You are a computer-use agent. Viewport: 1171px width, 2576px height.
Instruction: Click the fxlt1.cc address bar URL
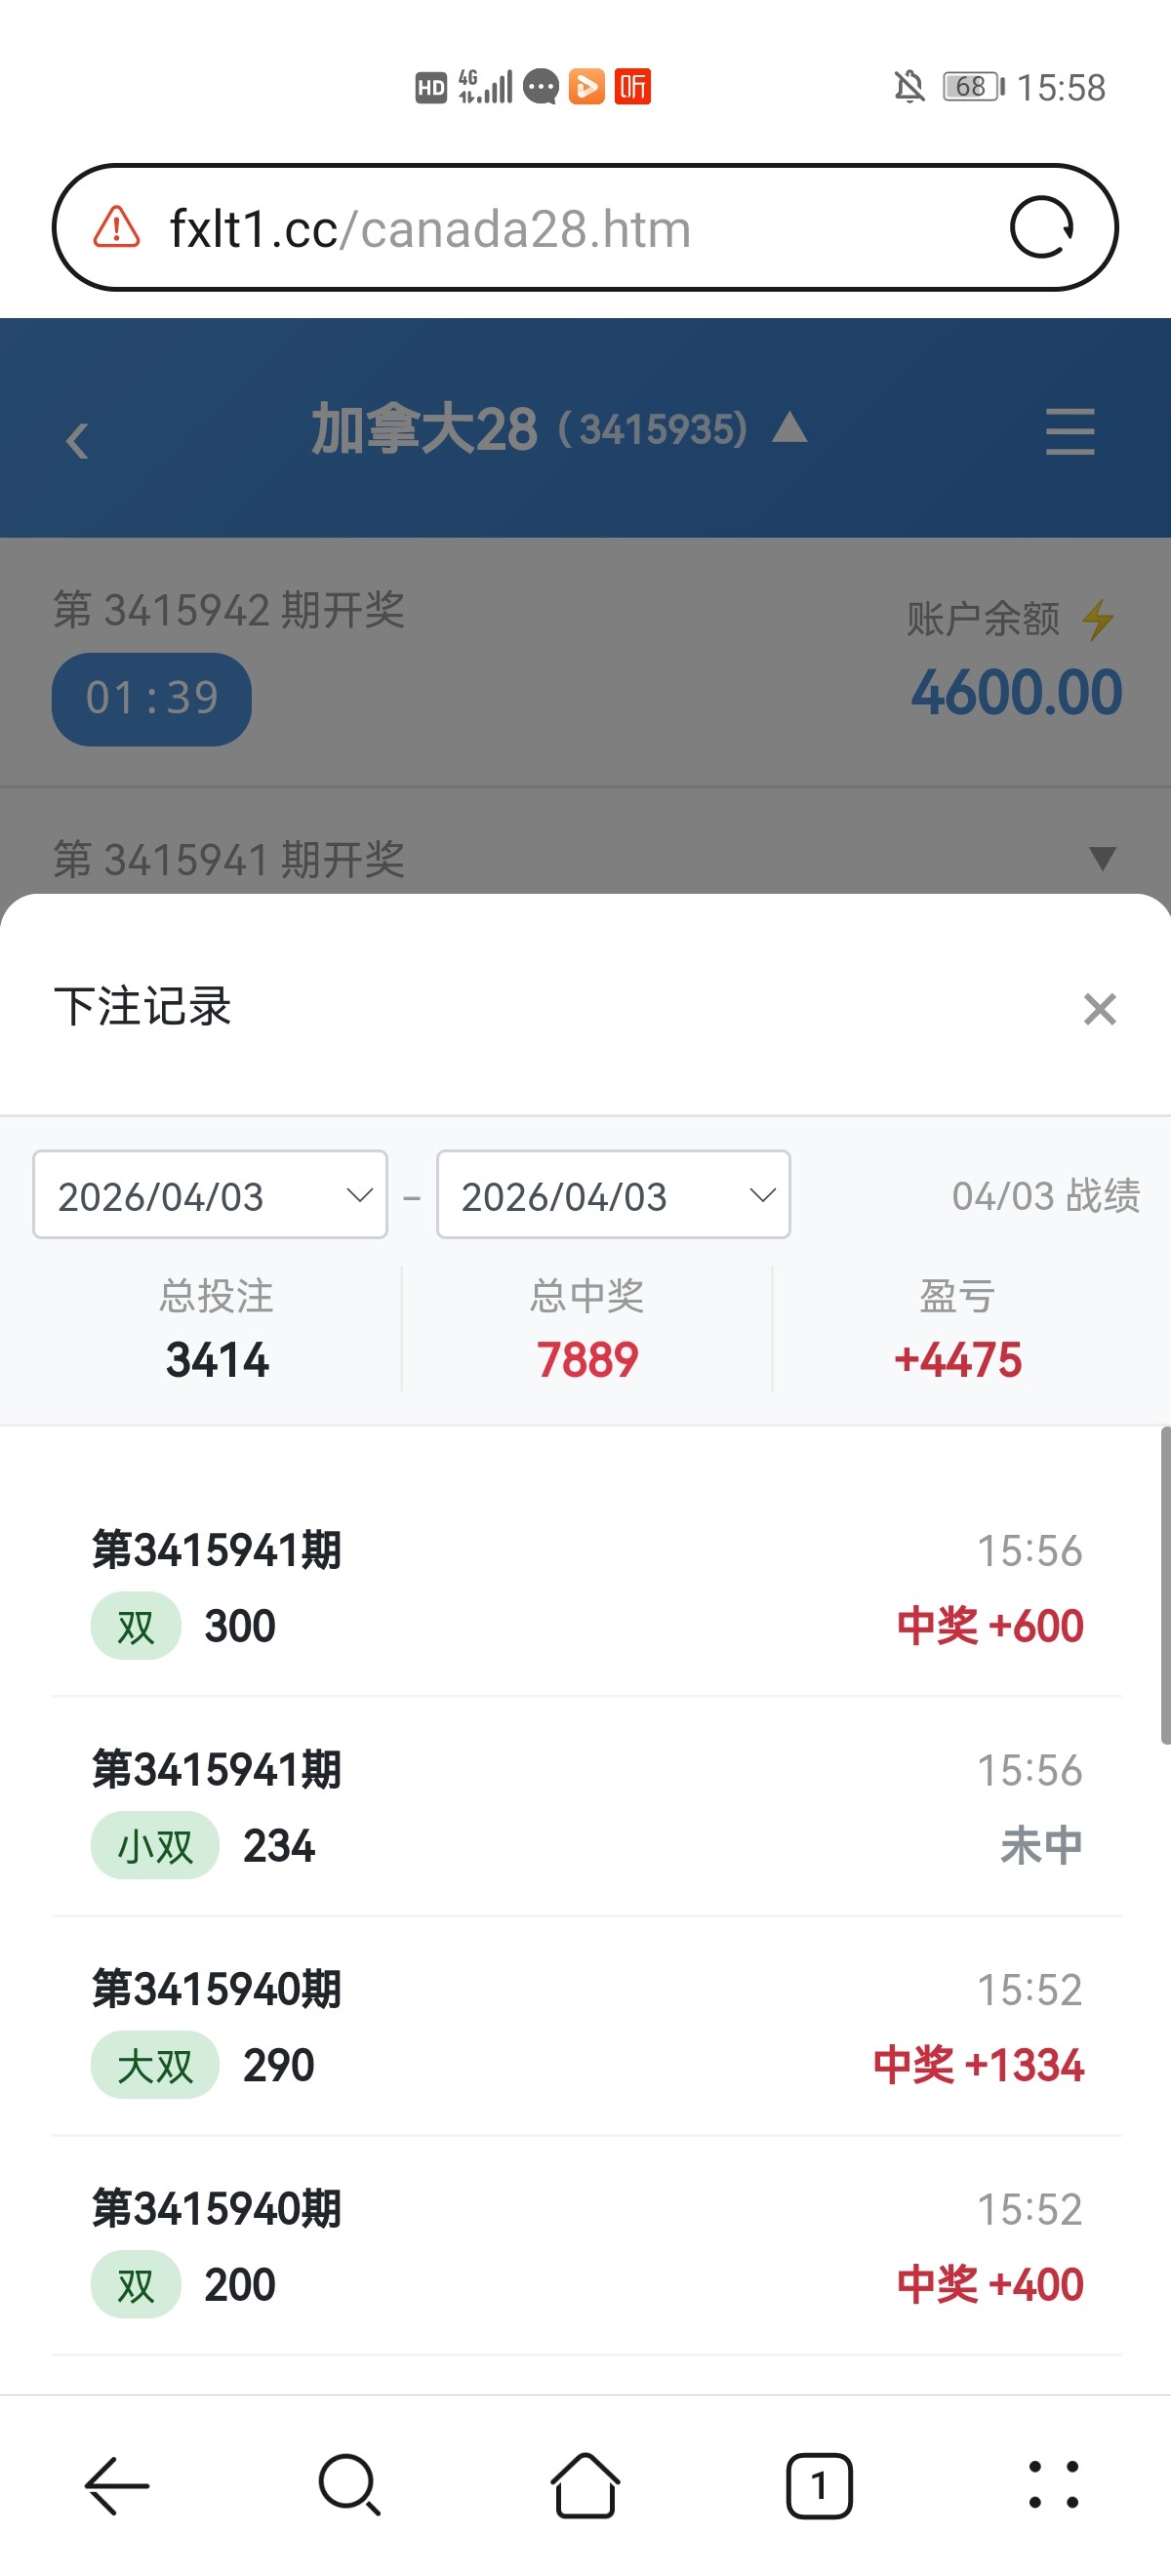pos(430,229)
